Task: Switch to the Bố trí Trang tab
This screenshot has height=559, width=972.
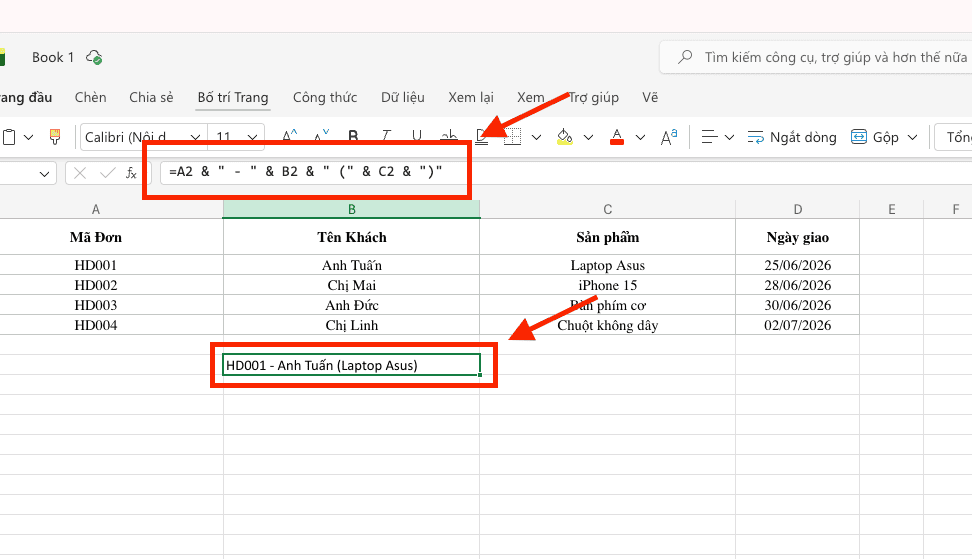Action: tap(233, 97)
